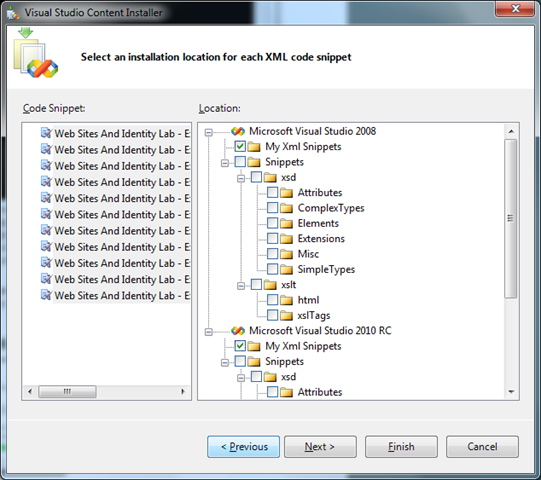Click the Next button
The height and width of the screenshot is (480, 541).
320,447
